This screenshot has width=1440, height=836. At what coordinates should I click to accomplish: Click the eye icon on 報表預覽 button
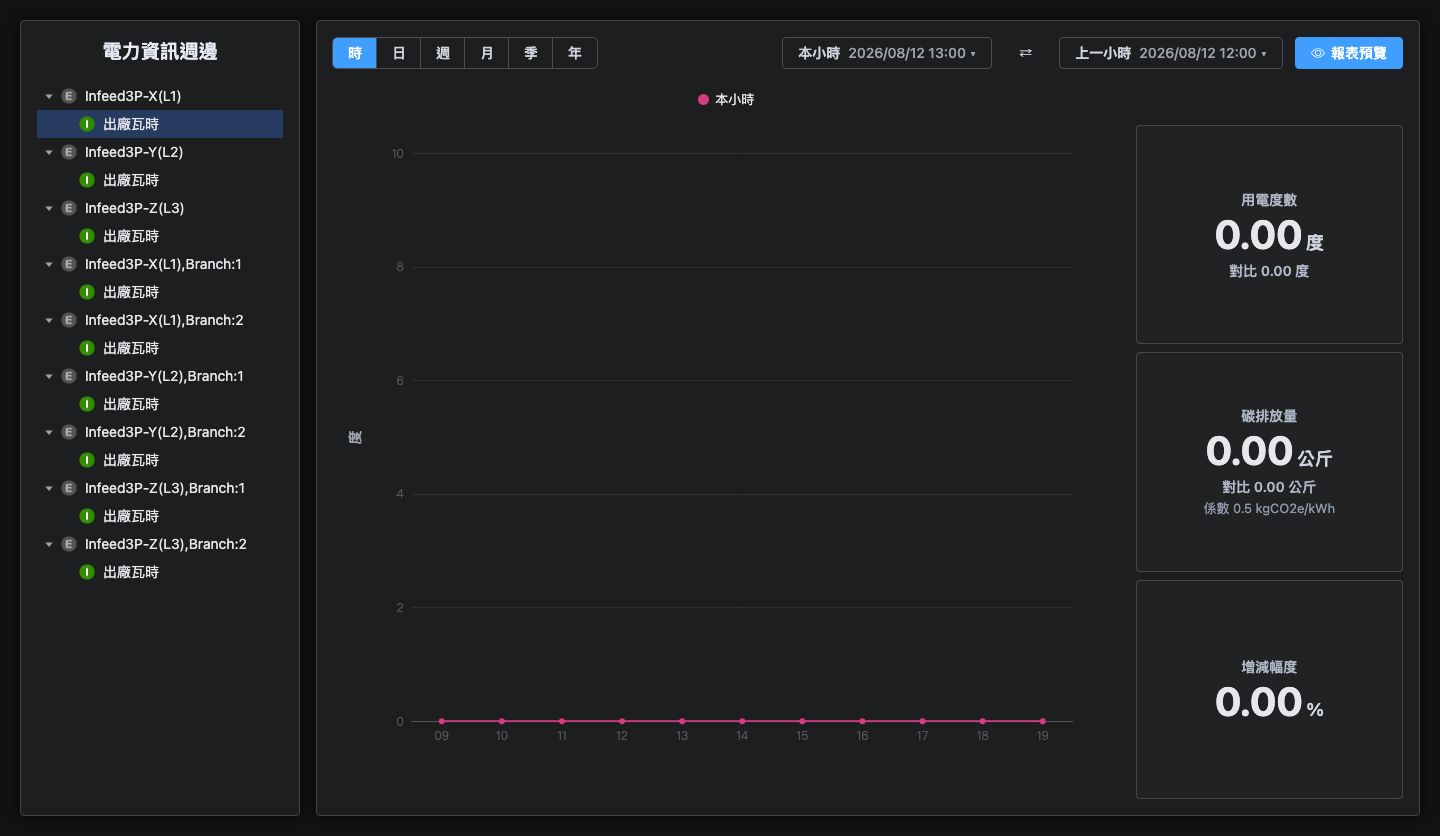coord(1318,53)
